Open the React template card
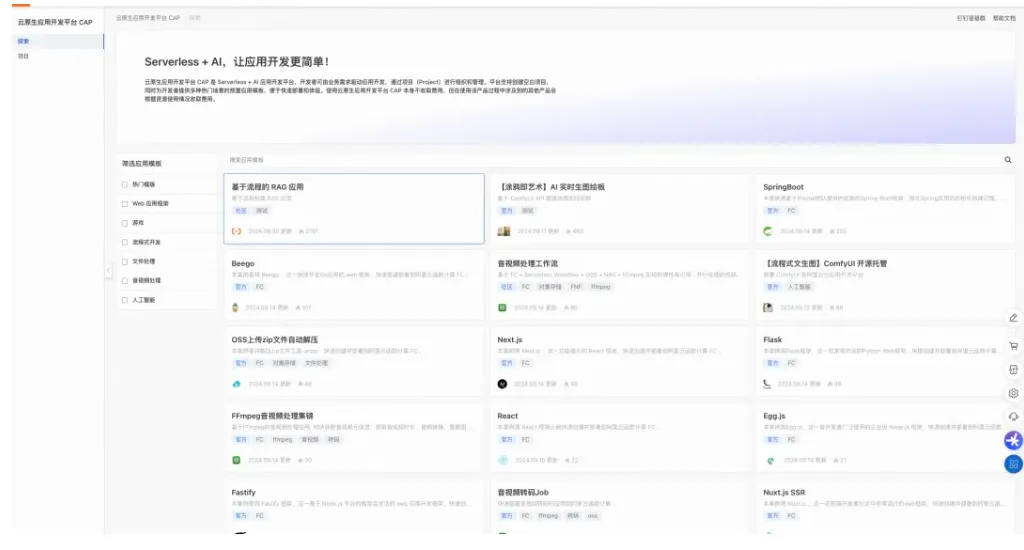Image resolution: width=1024 pixels, height=550 pixels. (x=619, y=438)
